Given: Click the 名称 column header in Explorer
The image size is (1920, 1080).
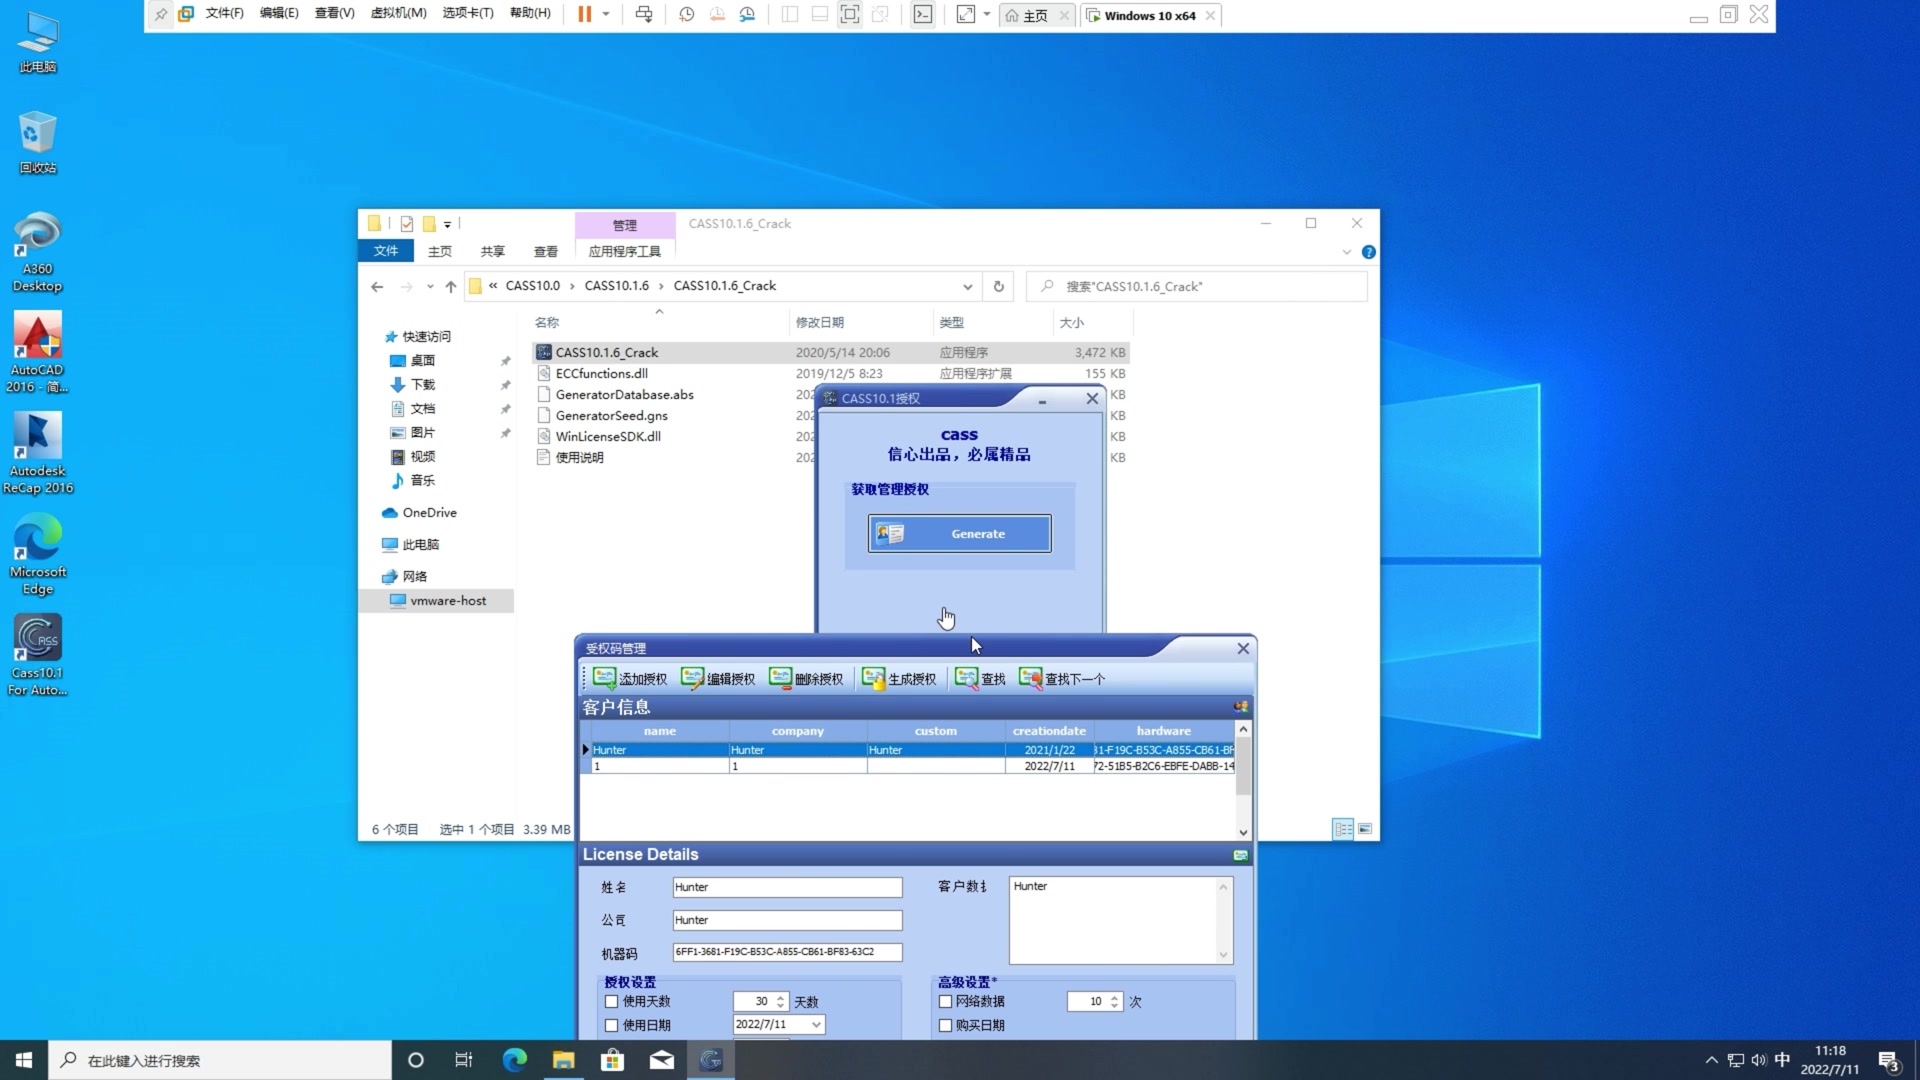Looking at the screenshot, I should tap(546, 322).
